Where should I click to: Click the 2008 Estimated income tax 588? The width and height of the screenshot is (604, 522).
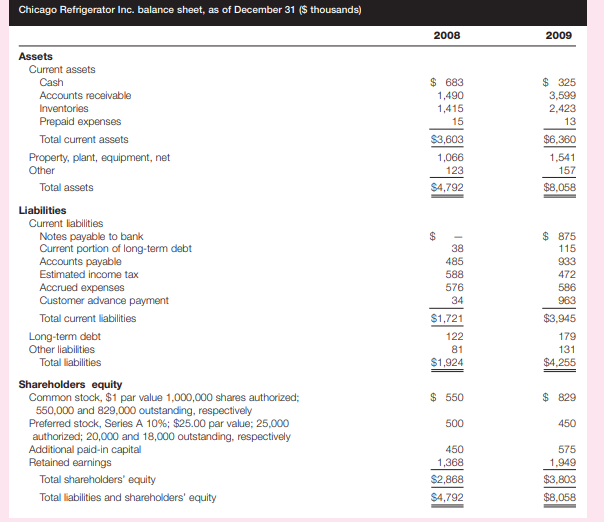click(455, 275)
